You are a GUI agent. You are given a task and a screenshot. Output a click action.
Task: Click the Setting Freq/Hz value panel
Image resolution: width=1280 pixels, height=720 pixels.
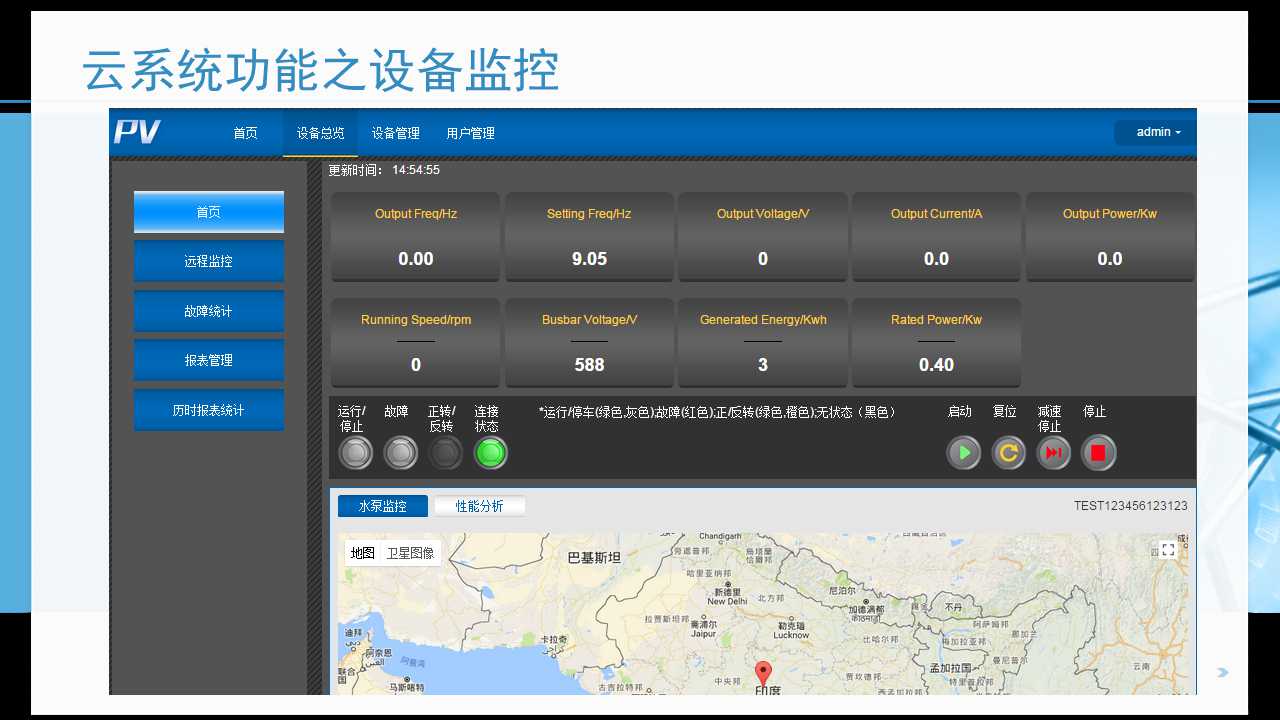589,237
